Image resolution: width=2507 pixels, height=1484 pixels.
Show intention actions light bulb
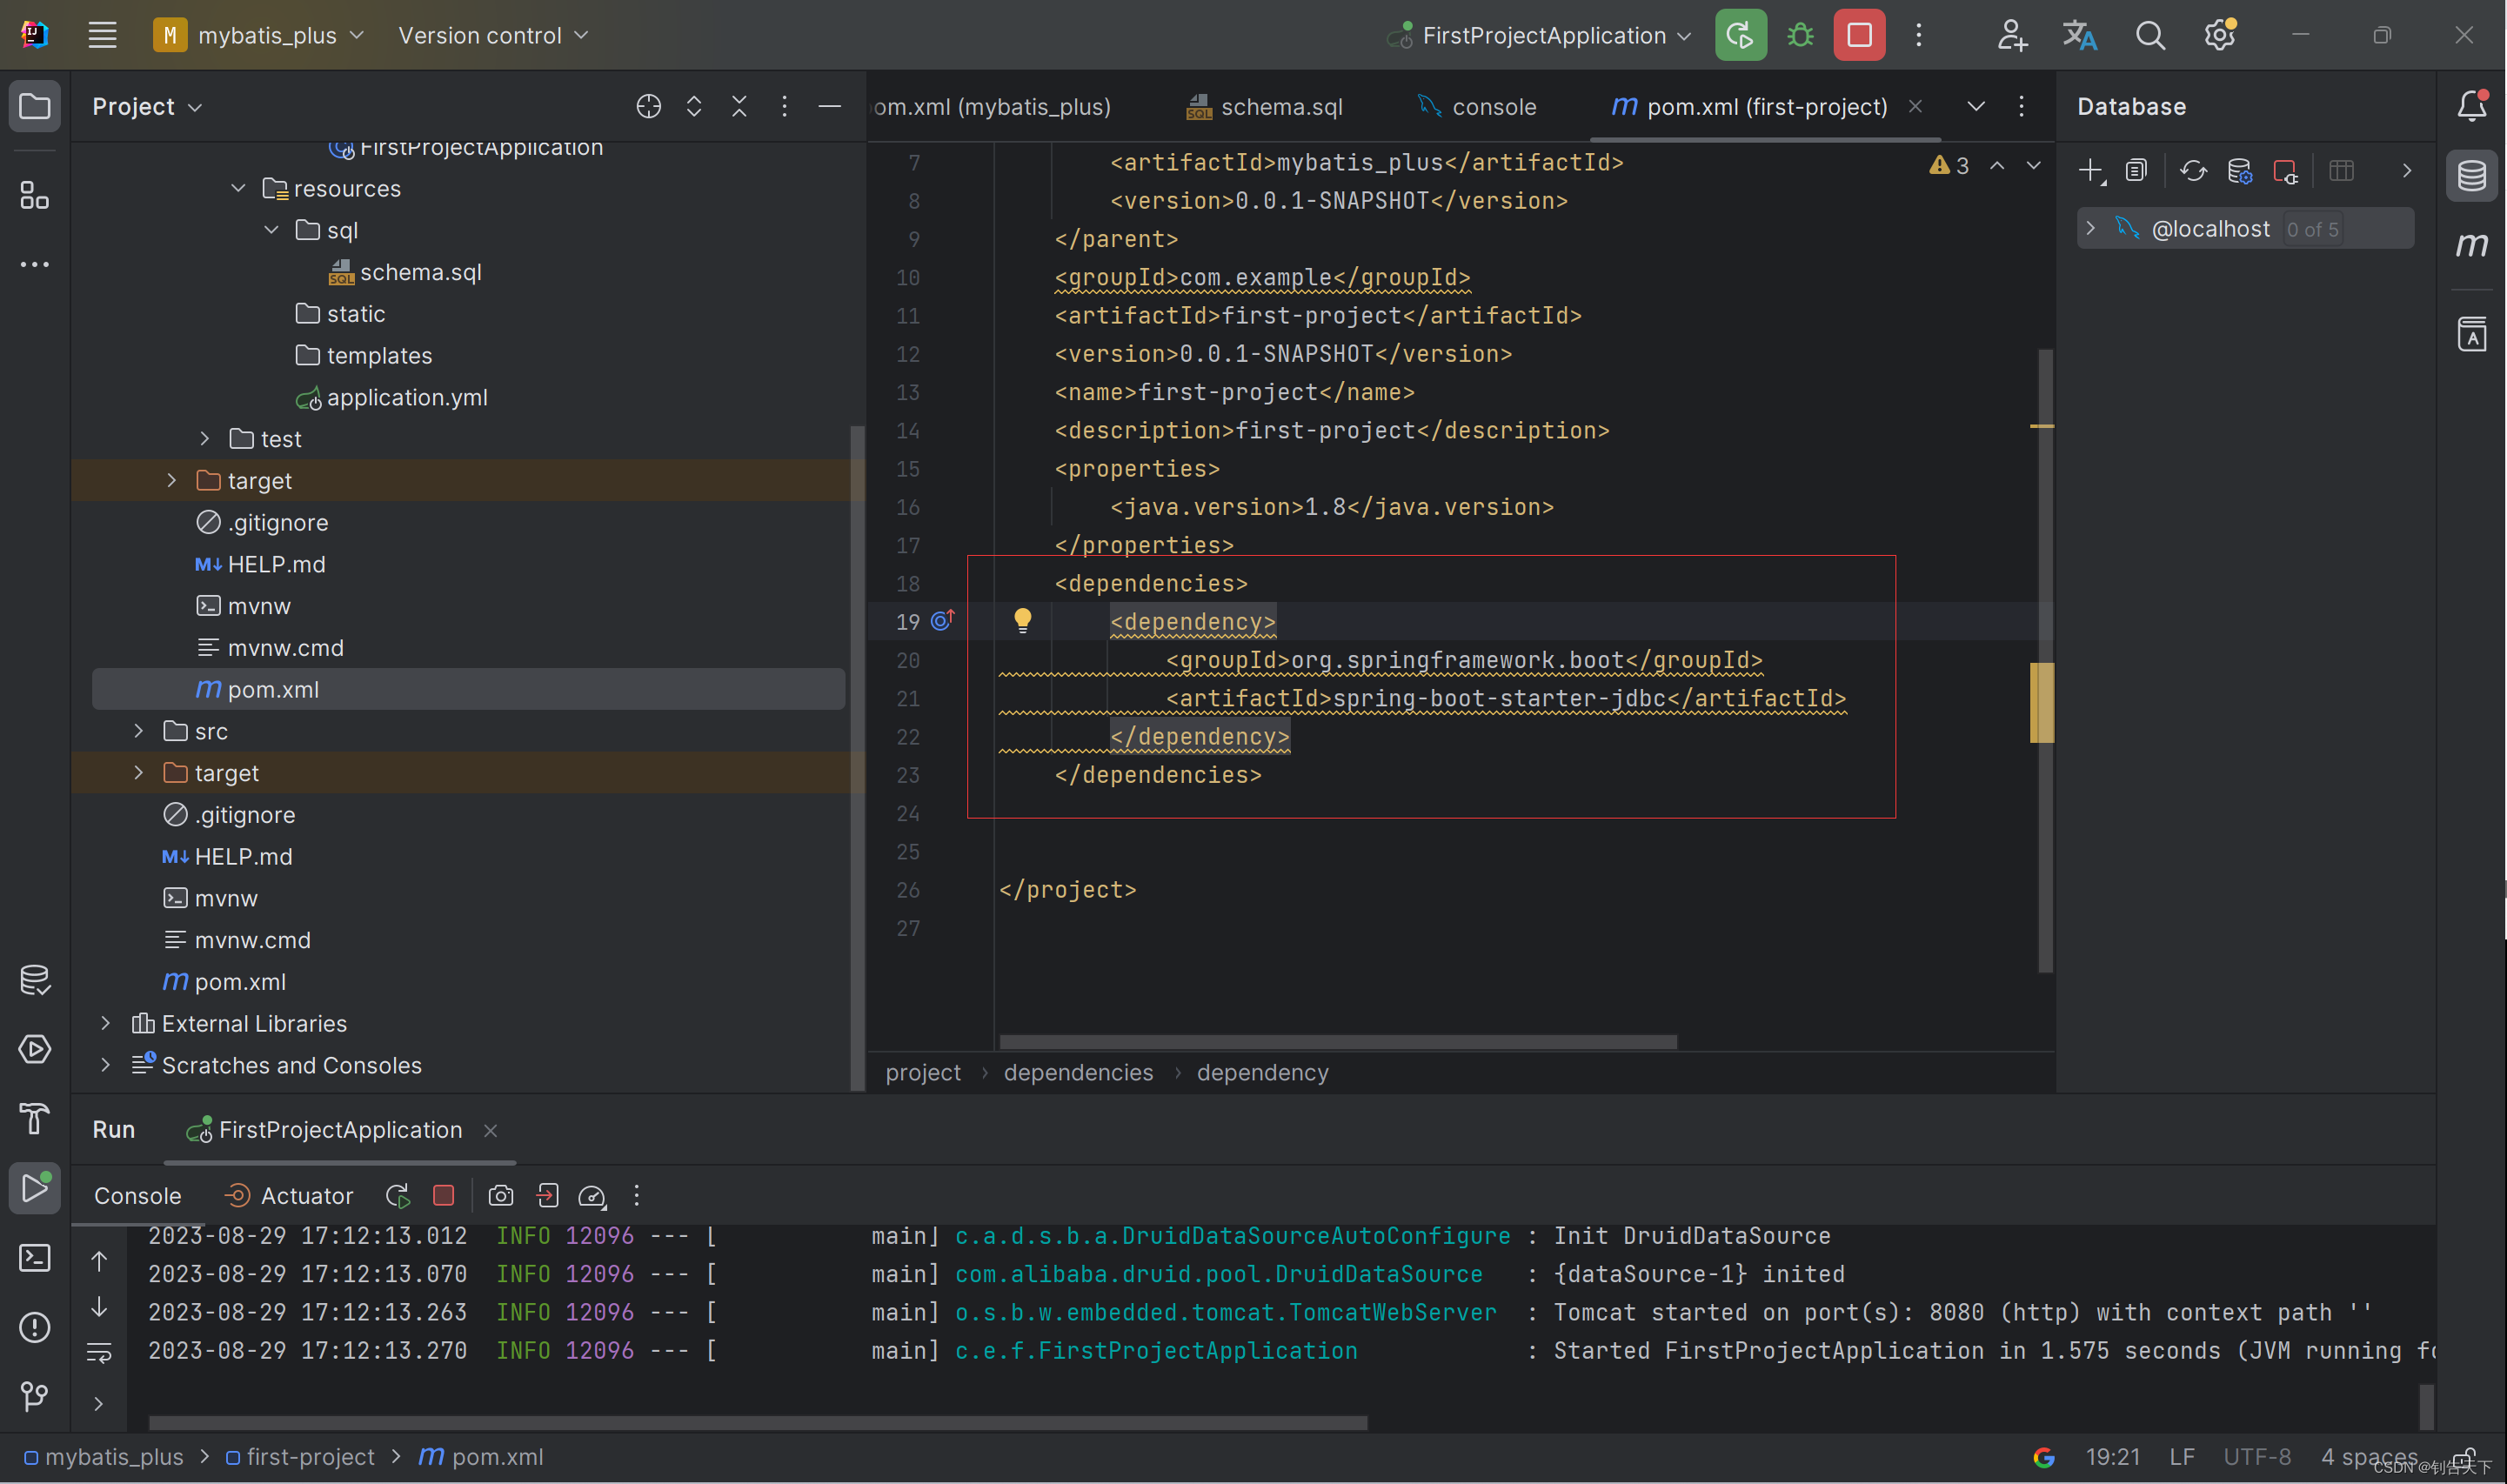pyautogui.click(x=1022, y=620)
